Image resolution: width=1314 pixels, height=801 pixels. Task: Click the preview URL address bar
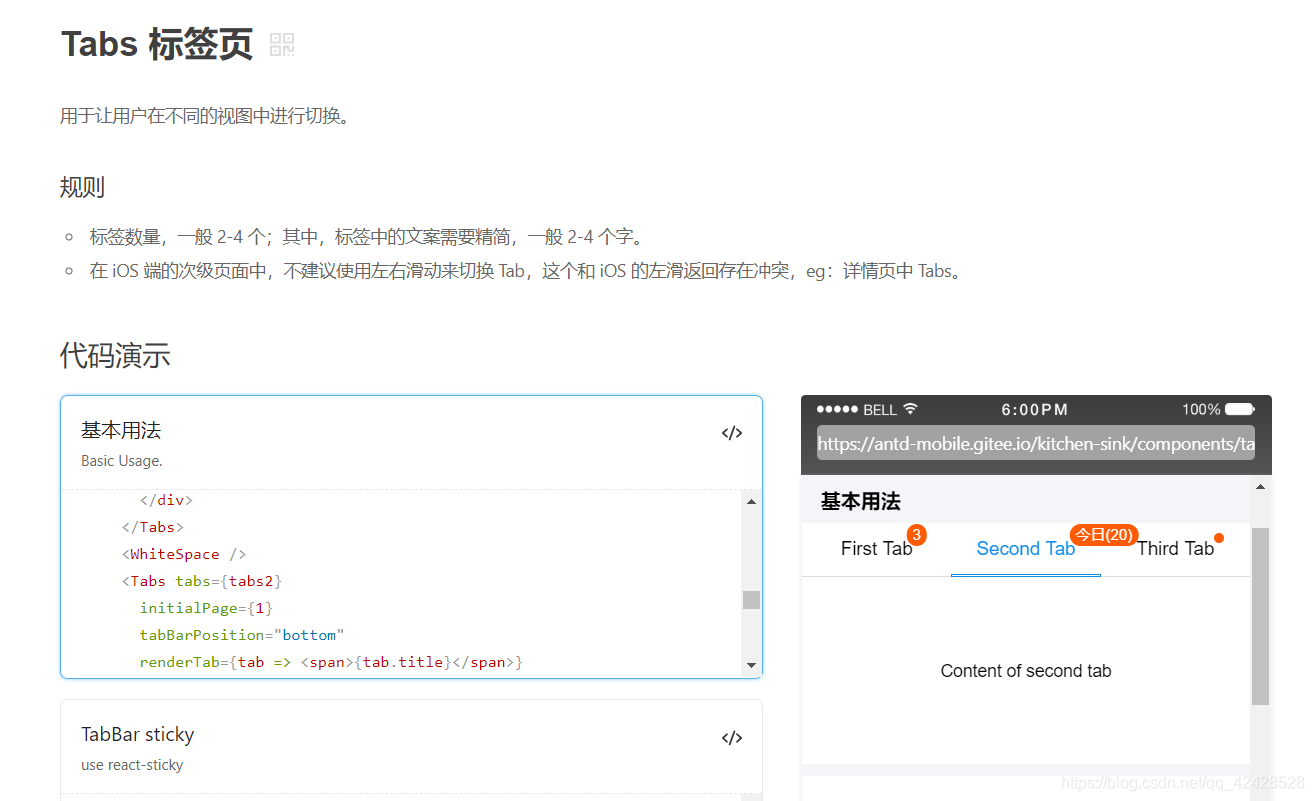coord(1036,443)
